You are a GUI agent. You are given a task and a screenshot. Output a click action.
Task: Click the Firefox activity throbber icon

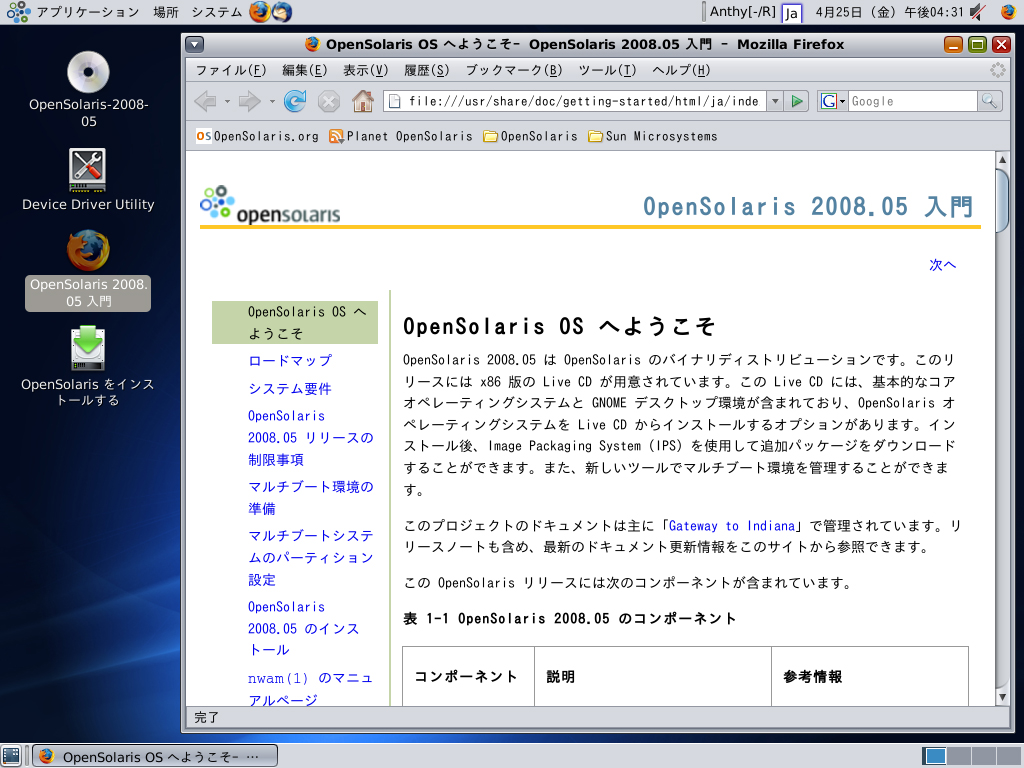[998, 70]
